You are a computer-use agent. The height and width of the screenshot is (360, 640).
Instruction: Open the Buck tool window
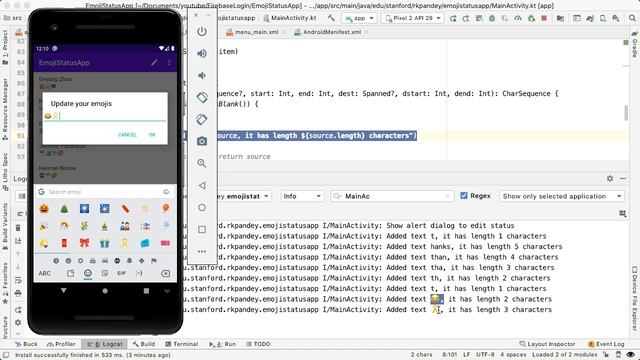click(27, 344)
